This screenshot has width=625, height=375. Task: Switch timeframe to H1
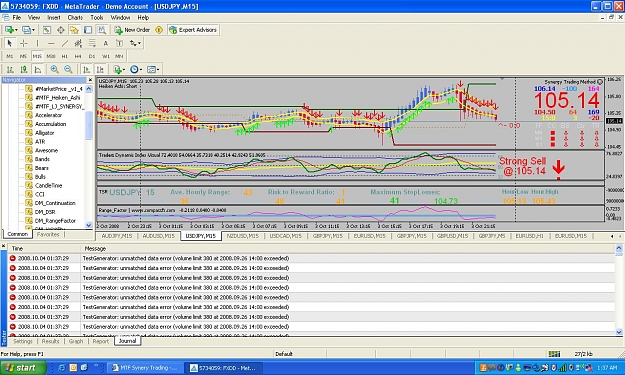65,56
